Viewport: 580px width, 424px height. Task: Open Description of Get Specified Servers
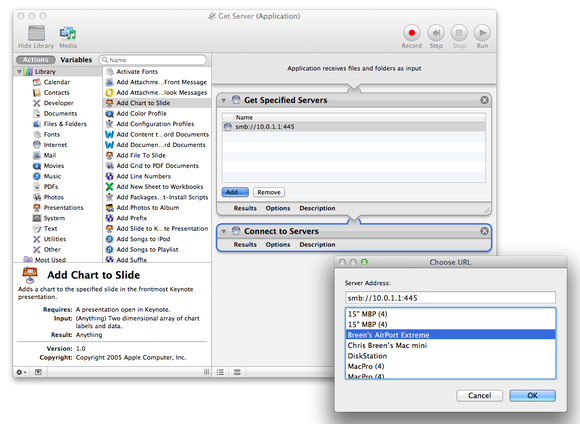[x=317, y=208]
